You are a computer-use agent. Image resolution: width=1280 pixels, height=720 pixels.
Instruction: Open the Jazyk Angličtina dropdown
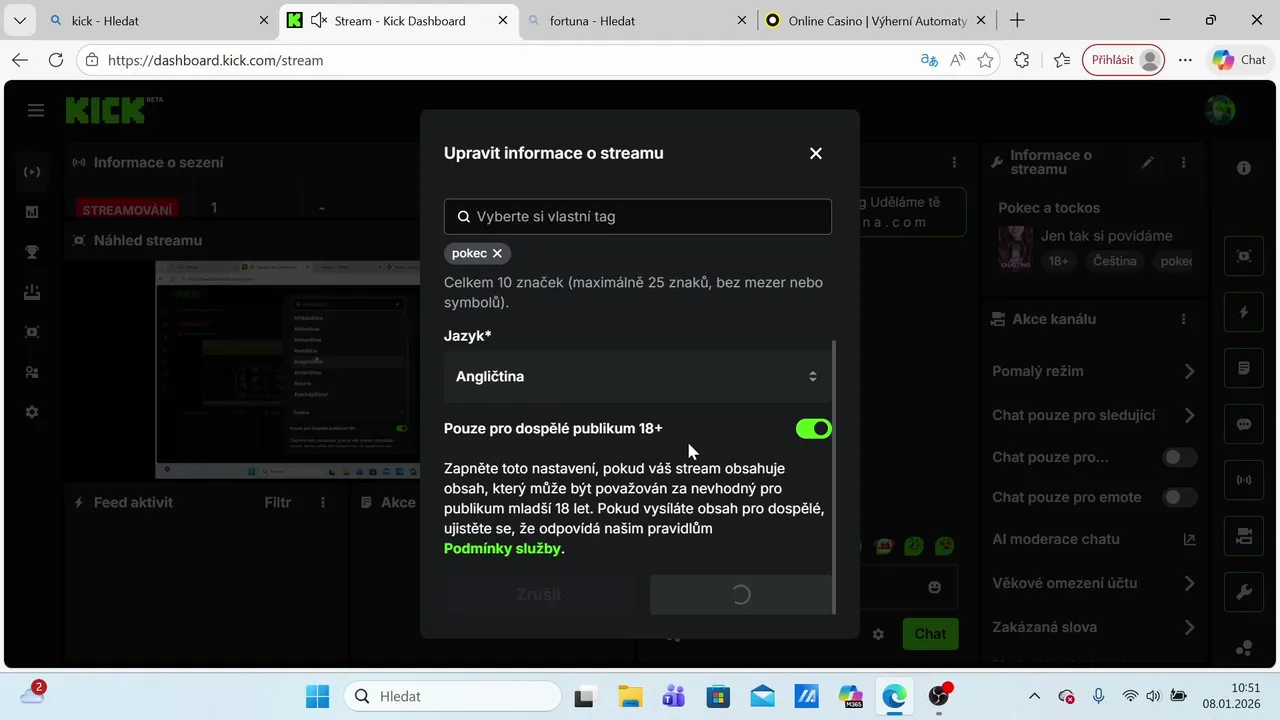pyautogui.click(x=638, y=376)
